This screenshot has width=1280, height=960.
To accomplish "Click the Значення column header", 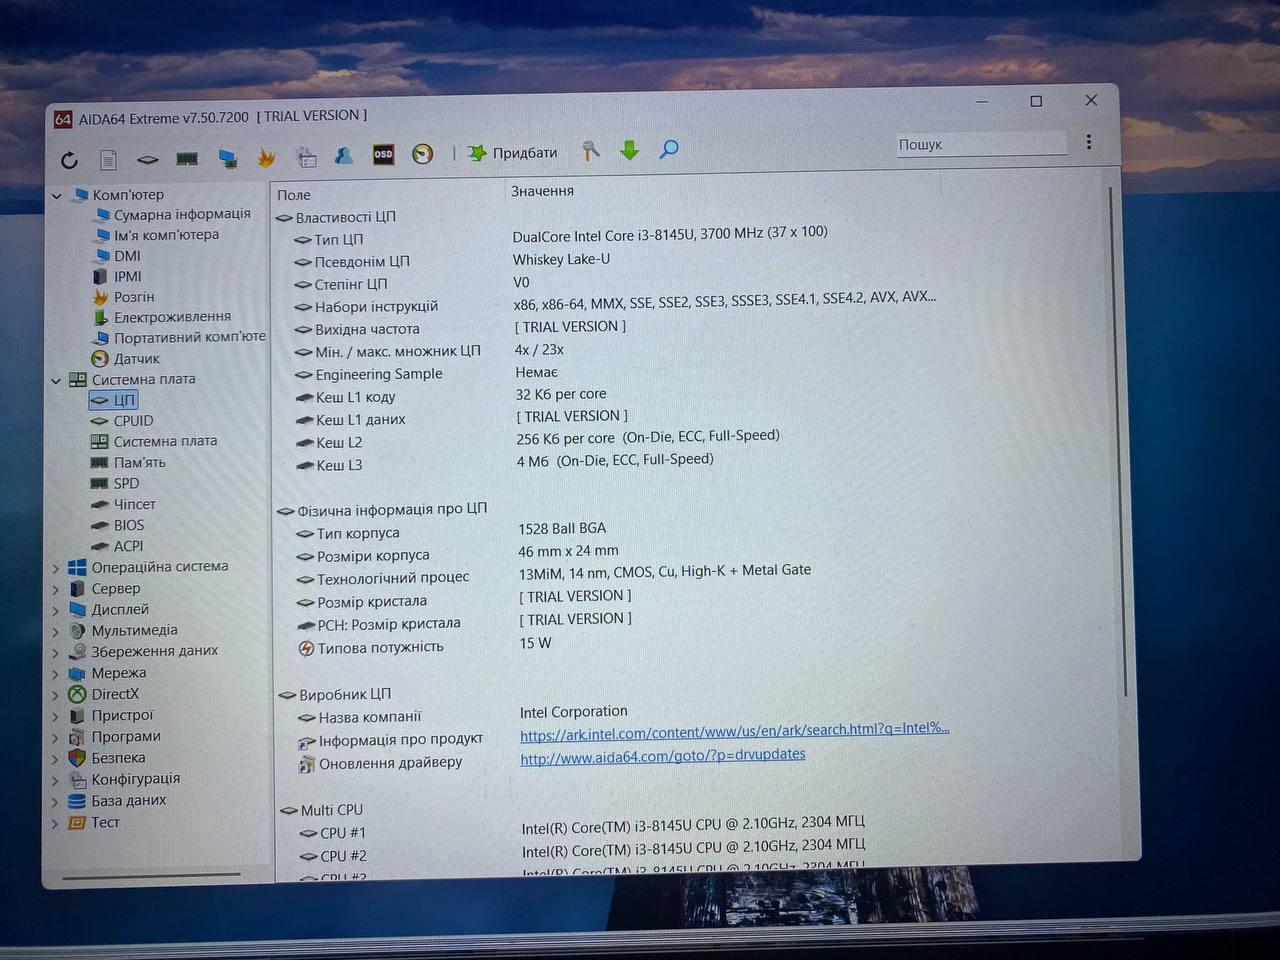I will 542,191.
